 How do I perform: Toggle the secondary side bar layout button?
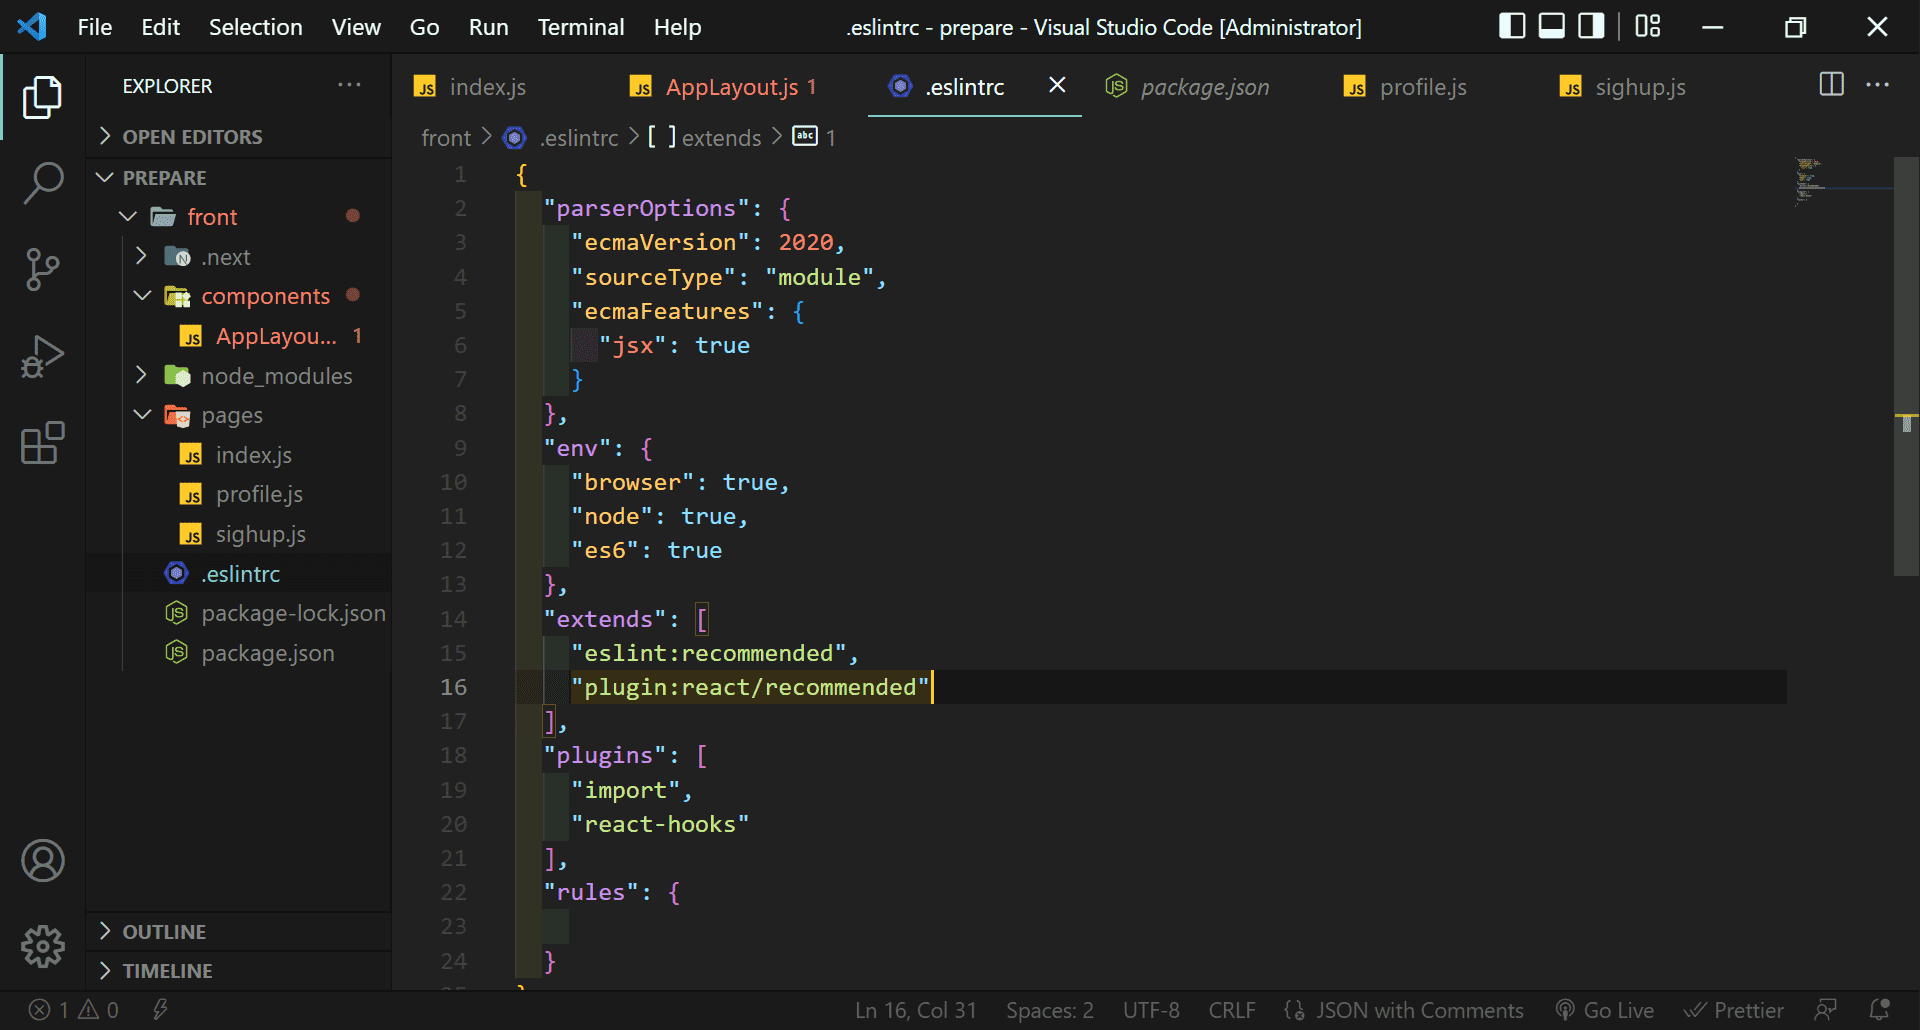(1590, 26)
